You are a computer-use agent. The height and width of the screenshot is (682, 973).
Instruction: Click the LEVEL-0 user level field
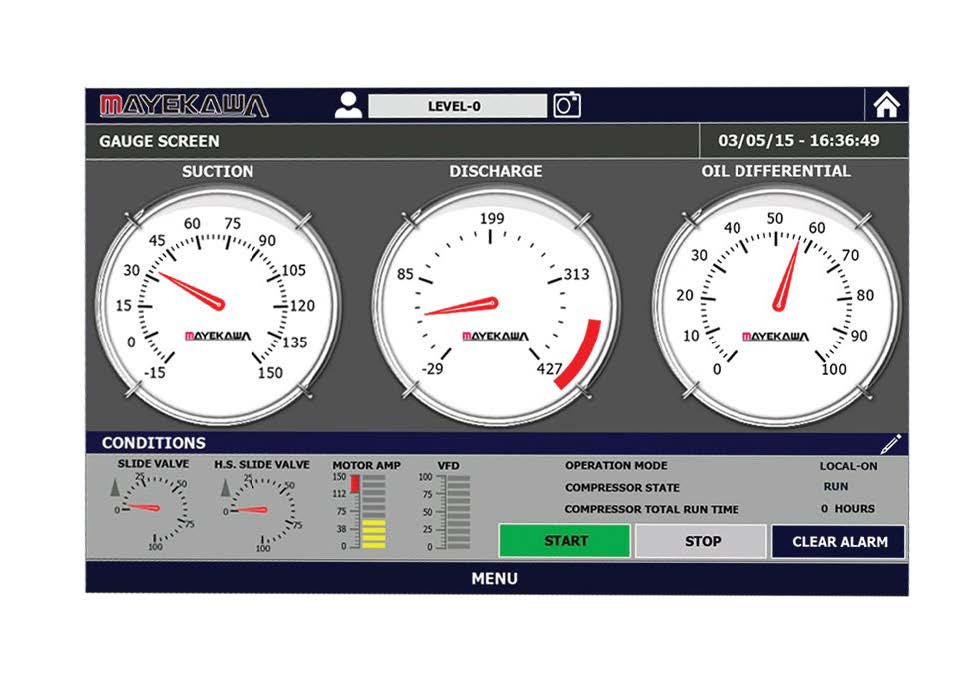(x=457, y=106)
